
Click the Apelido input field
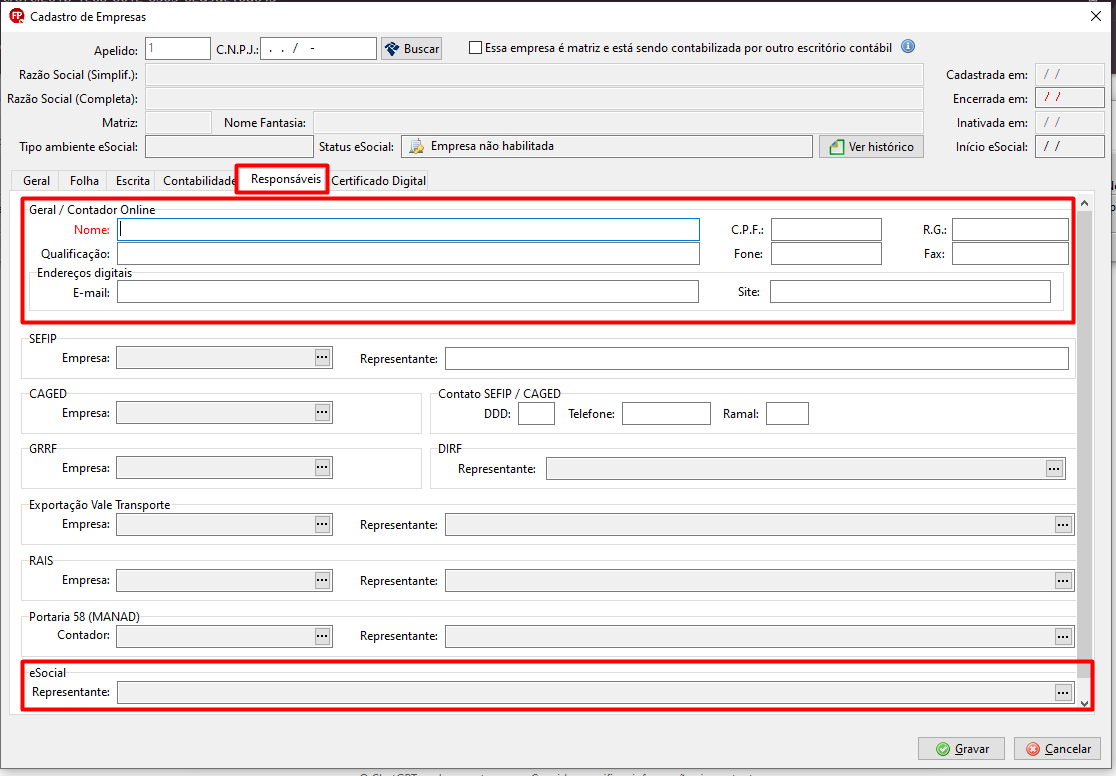click(x=178, y=48)
